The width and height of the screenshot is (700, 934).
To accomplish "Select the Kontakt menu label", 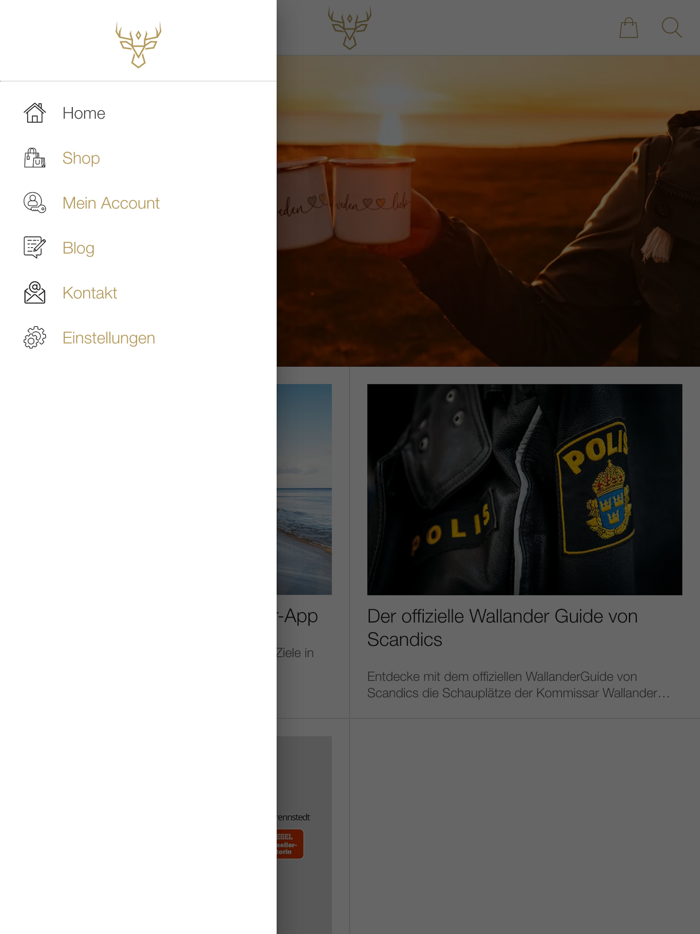I will (90, 293).
